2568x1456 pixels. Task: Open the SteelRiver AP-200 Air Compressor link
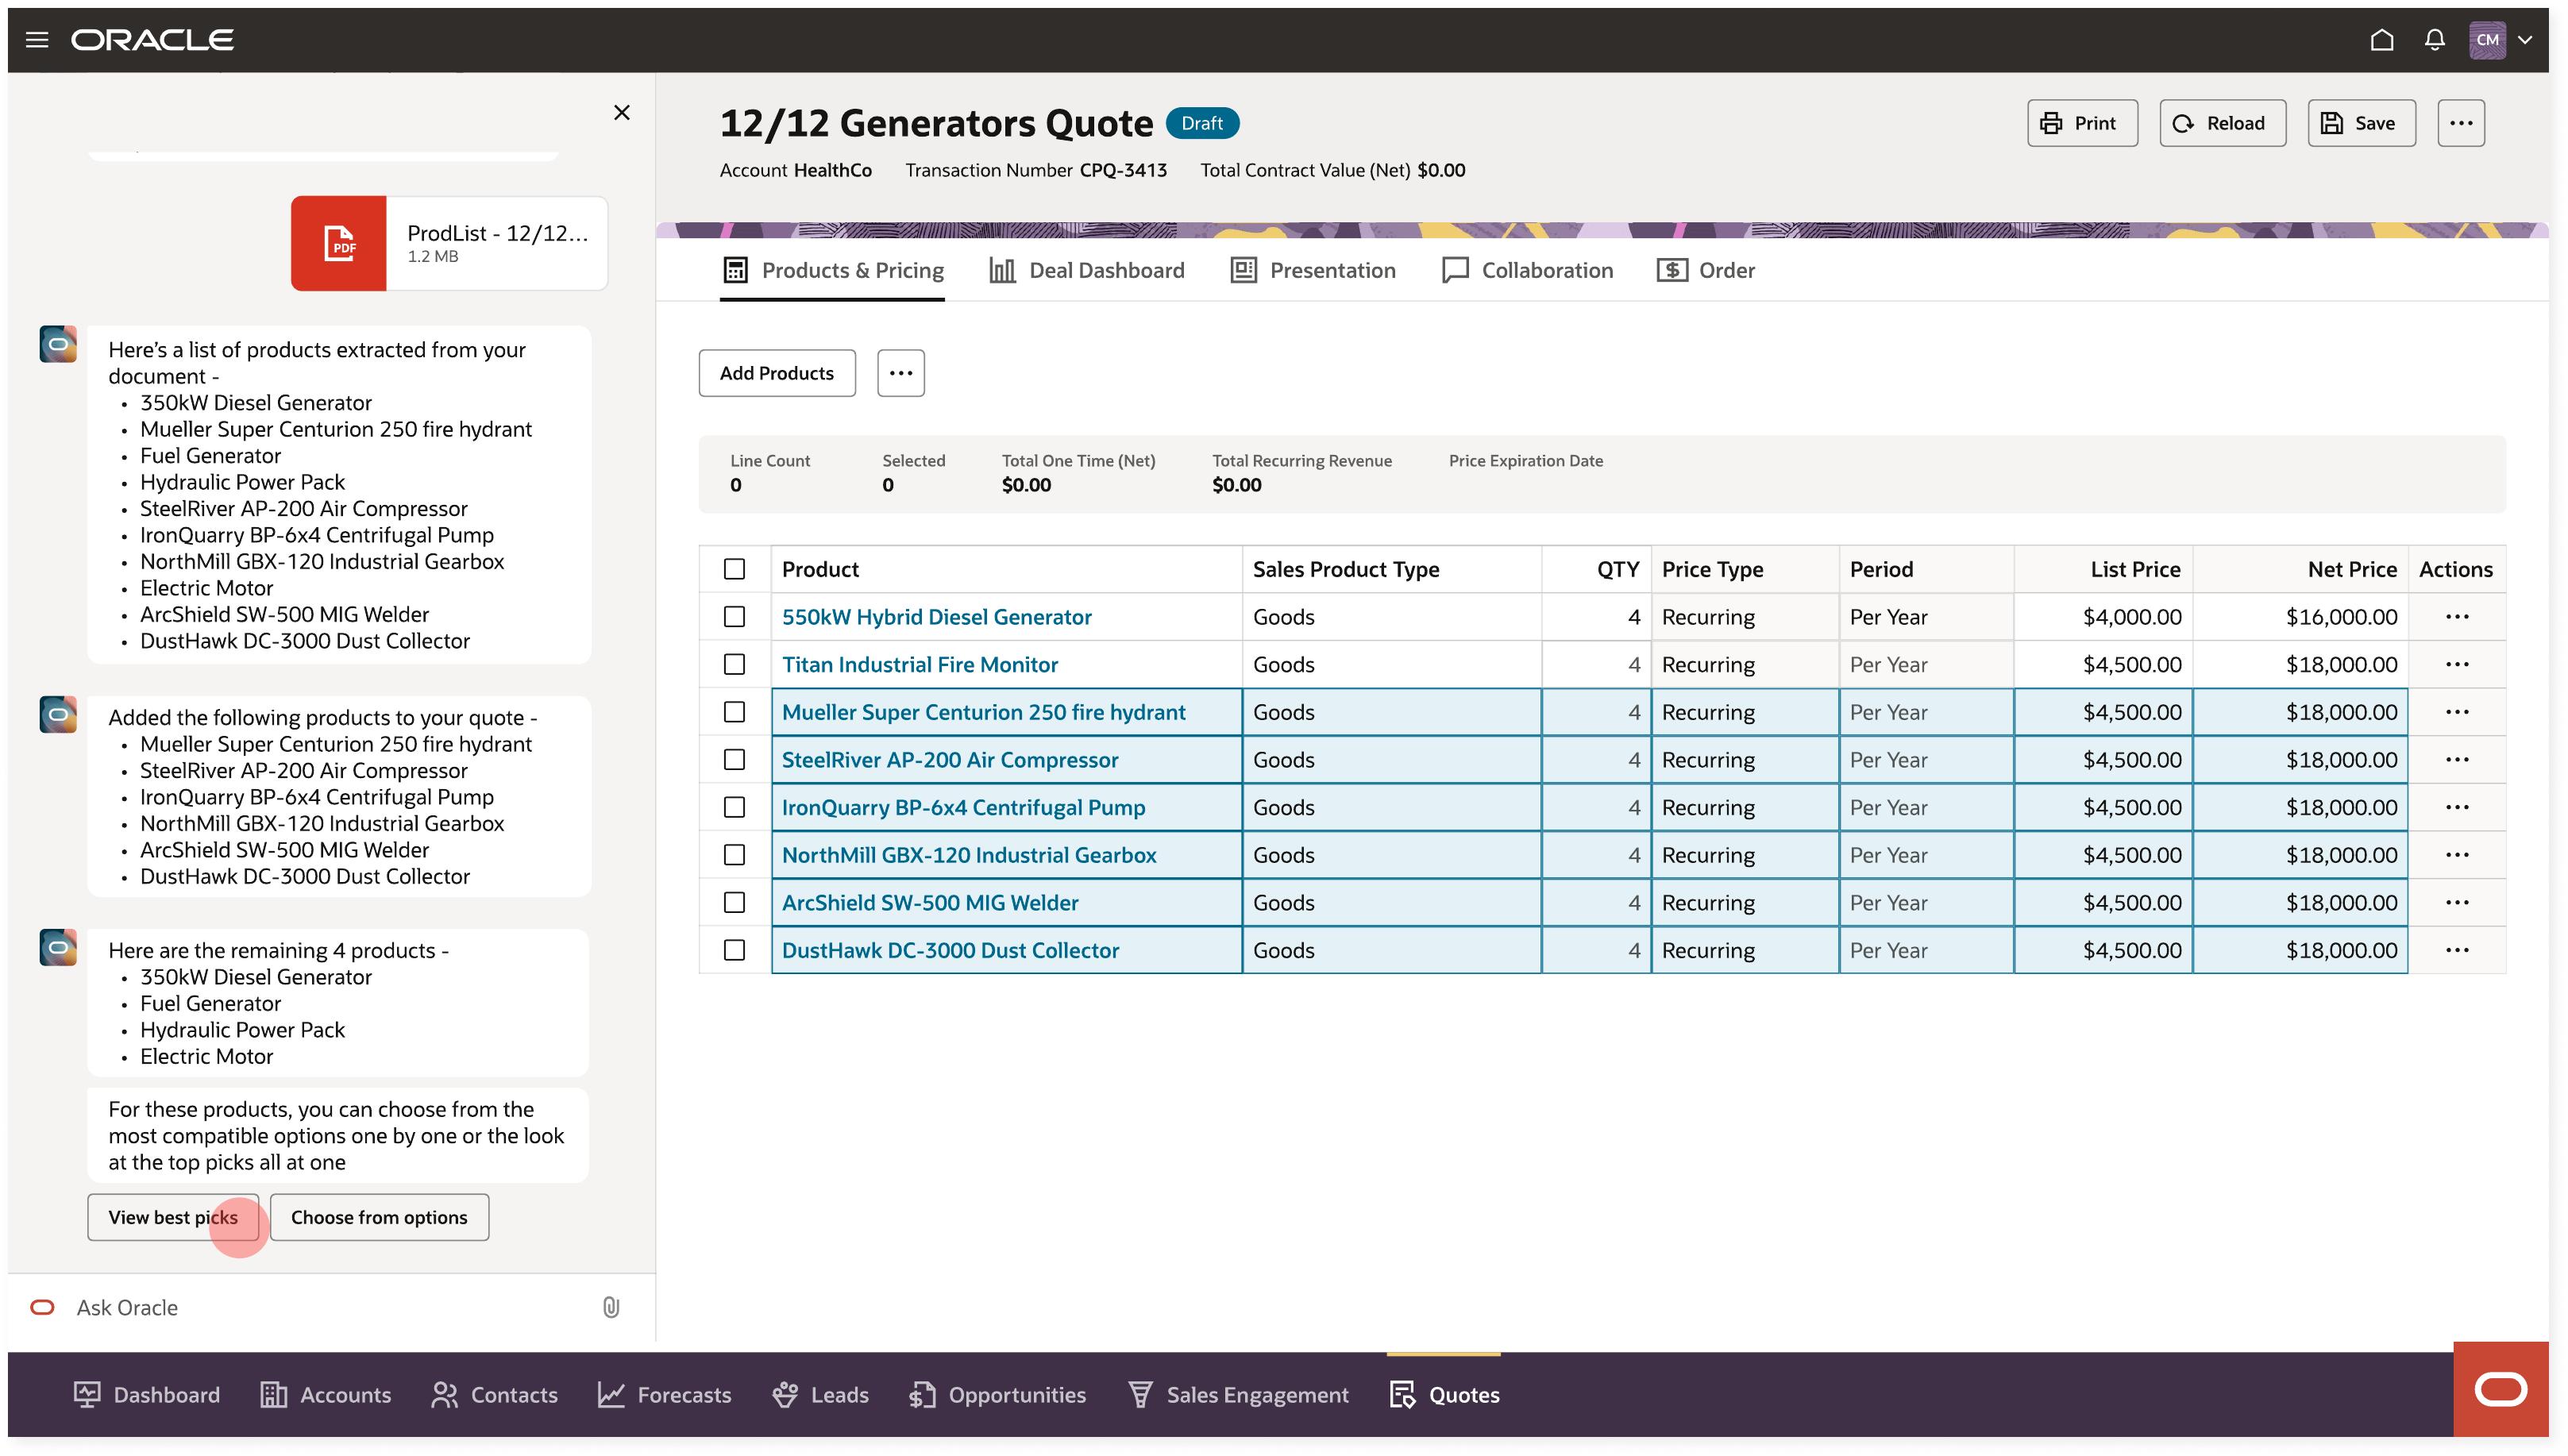pos(949,760)
